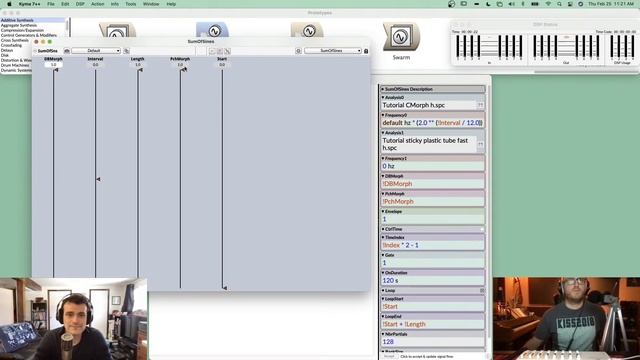Click the LoopEnd field !Start + !Length
Image resolution: width=640 pixels, height=360 pixels.
432,324
